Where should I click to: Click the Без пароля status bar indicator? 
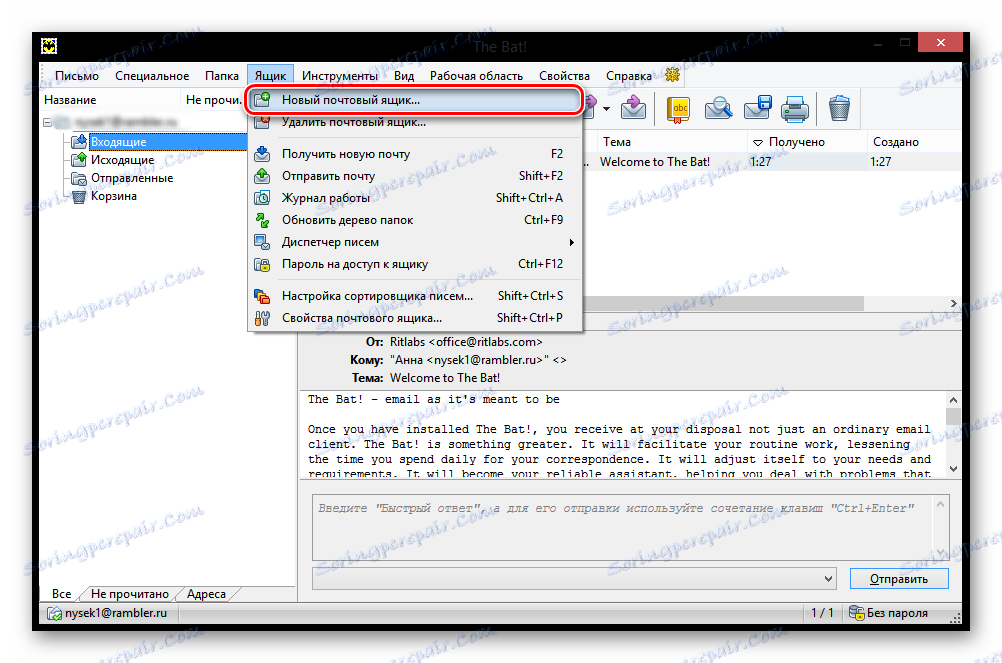point(889,613)
